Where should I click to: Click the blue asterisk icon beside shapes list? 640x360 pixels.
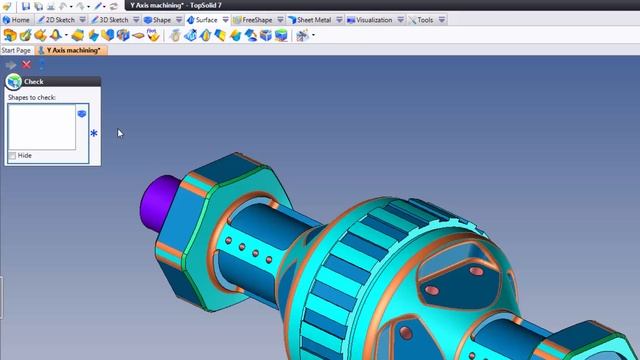(94, 133)
